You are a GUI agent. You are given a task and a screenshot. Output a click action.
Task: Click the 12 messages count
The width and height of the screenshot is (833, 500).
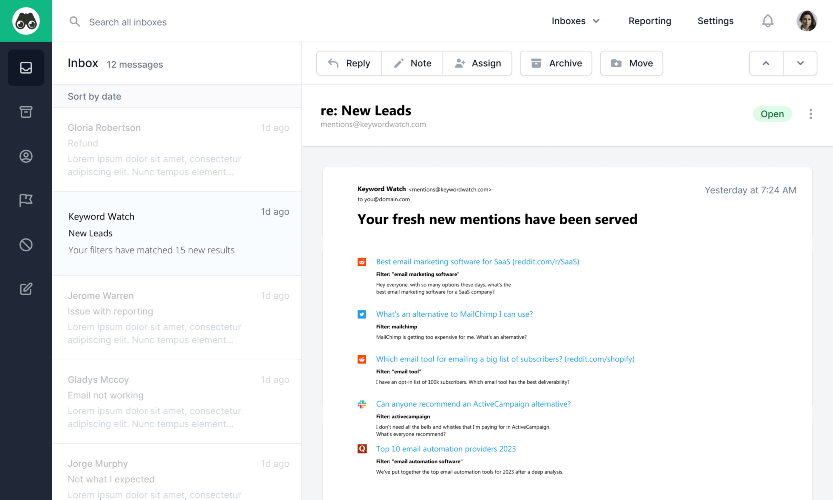click(135, 65)
